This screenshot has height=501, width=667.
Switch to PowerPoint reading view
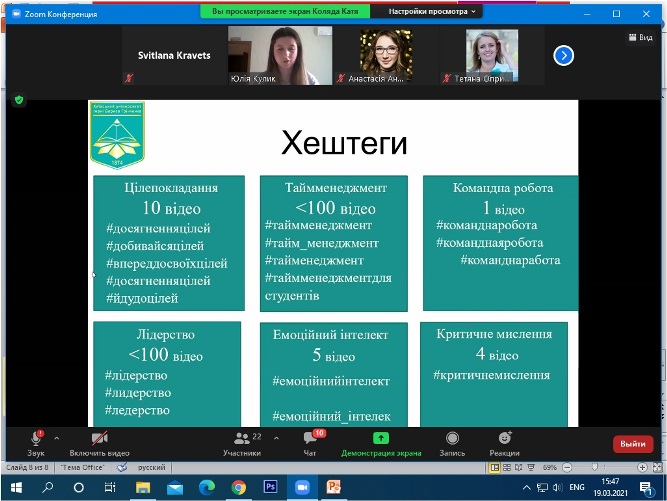518,467
